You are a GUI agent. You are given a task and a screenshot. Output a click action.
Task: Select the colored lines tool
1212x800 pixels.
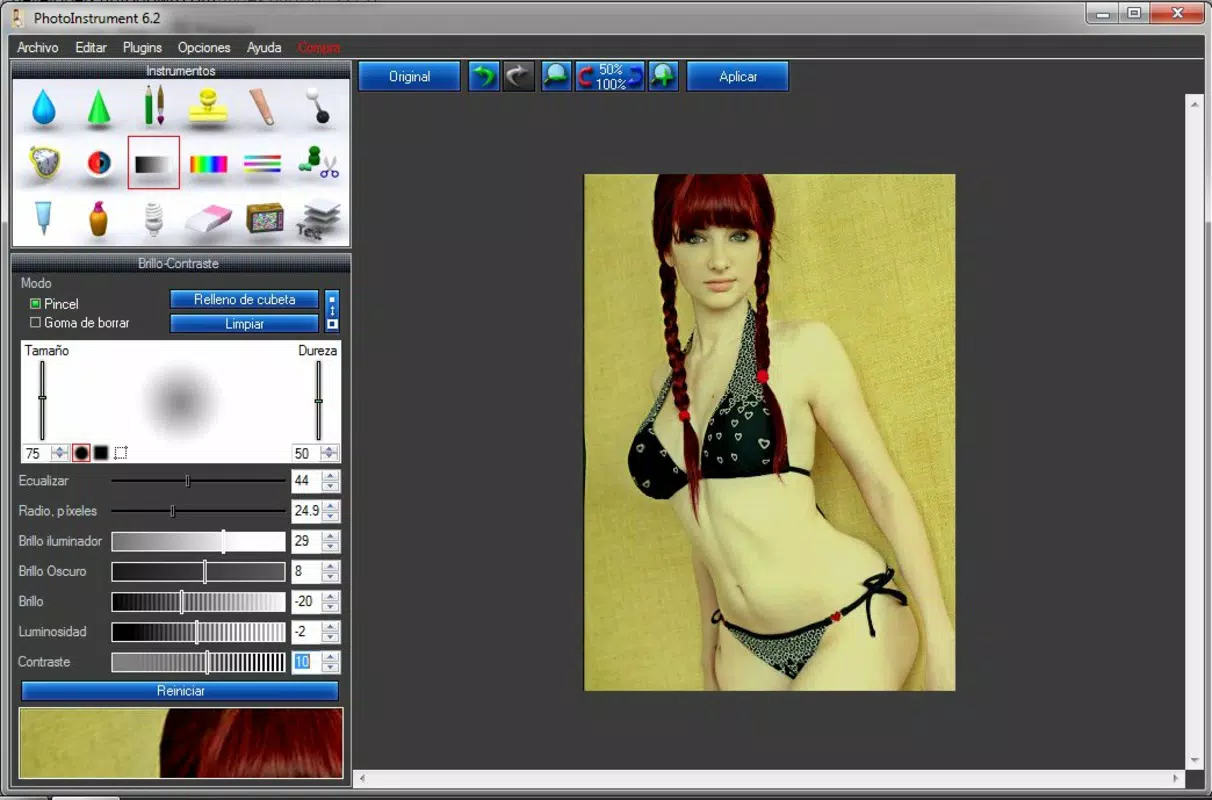click(263, 164)
